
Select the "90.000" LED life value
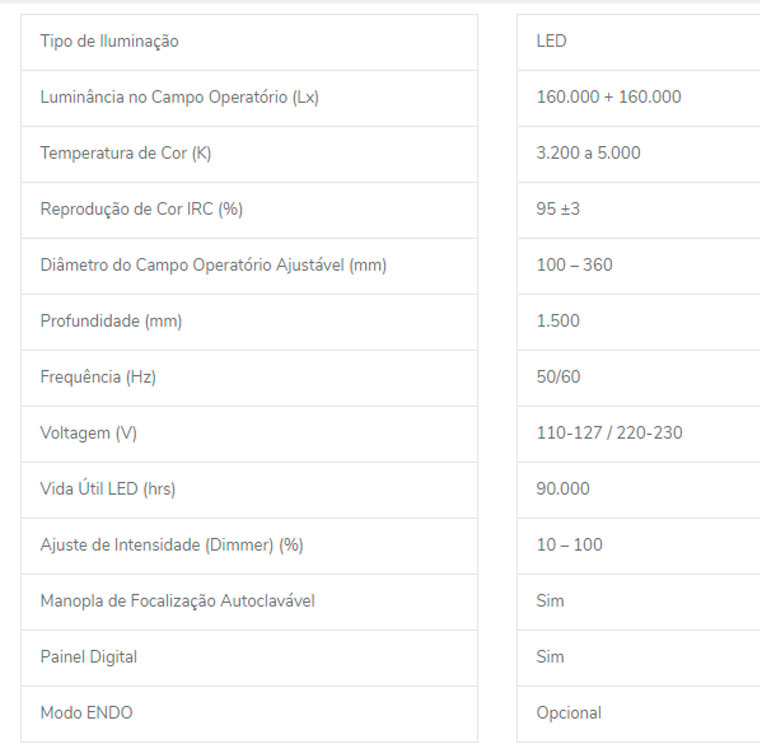tap(563, 490)
